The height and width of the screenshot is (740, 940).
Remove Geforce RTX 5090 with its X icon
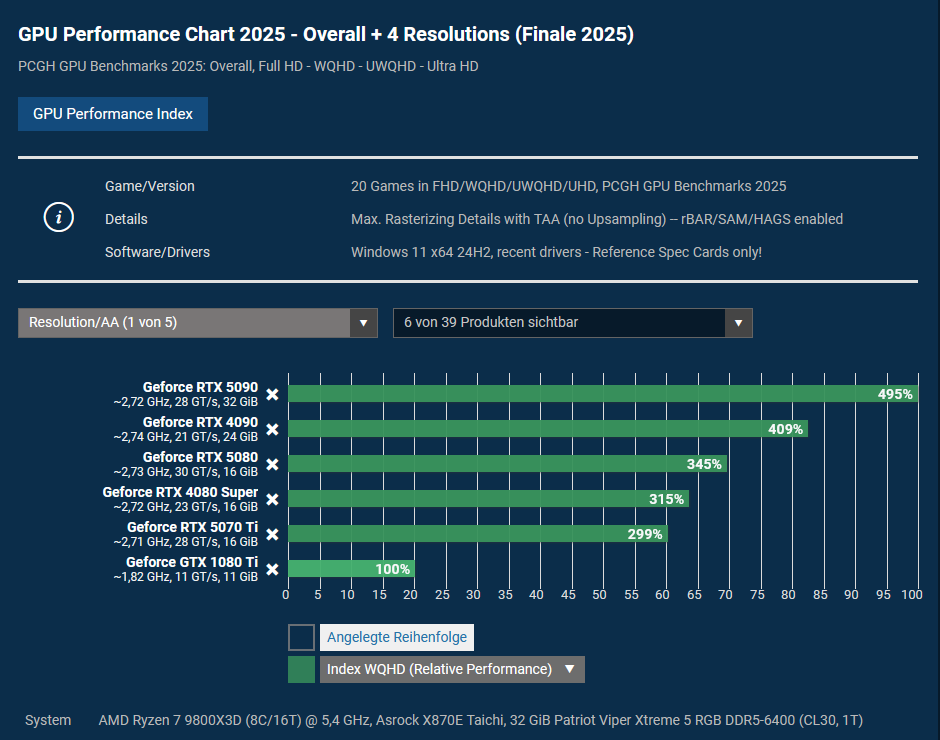click(272, 395)
